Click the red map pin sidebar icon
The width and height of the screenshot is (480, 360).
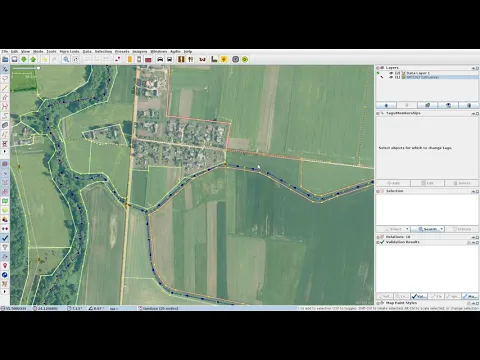(x=5, y=266)
